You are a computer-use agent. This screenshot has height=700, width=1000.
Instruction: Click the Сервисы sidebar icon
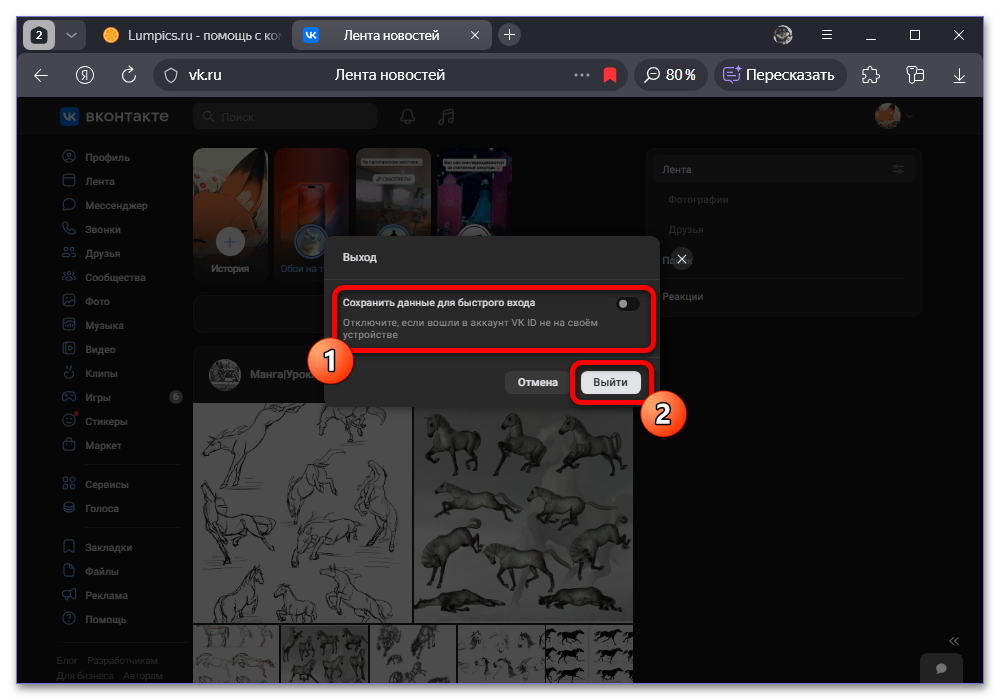pyautogui.click(x=69, y=484)
